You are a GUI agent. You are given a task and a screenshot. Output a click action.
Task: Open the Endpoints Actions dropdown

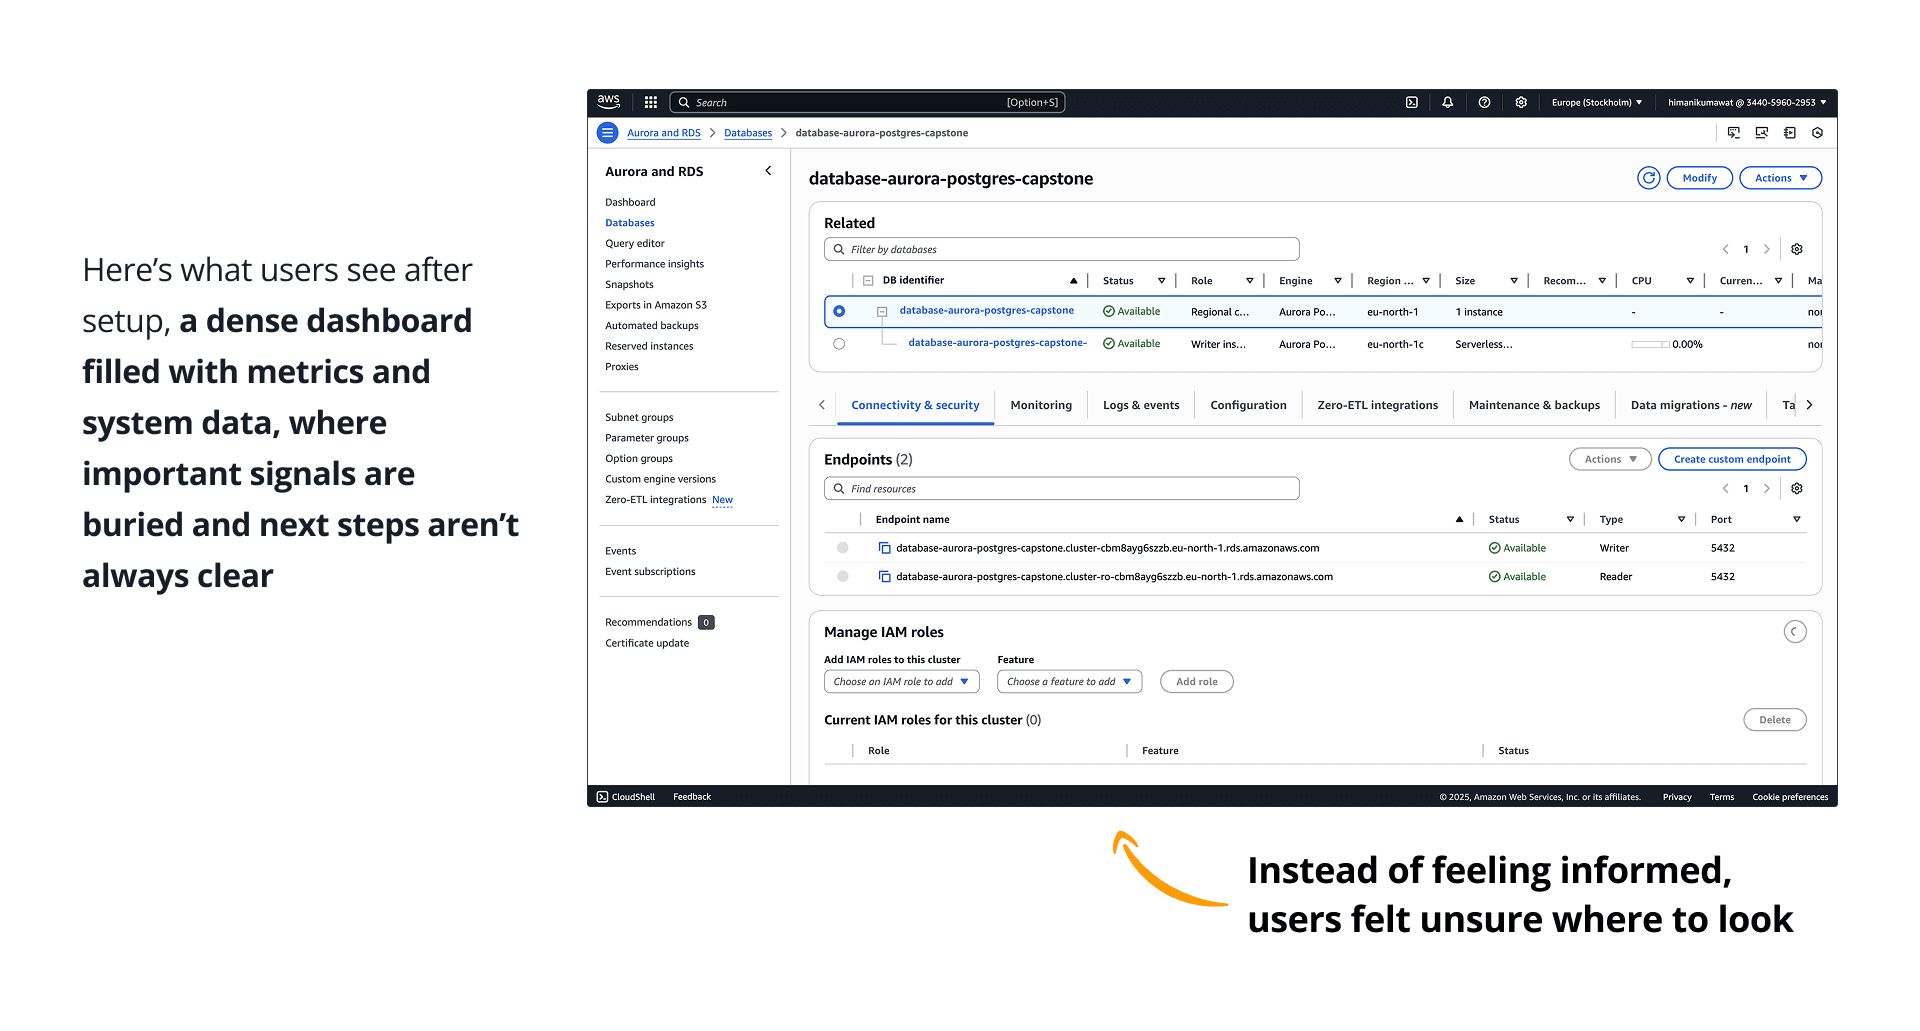tap(1610, 459)
